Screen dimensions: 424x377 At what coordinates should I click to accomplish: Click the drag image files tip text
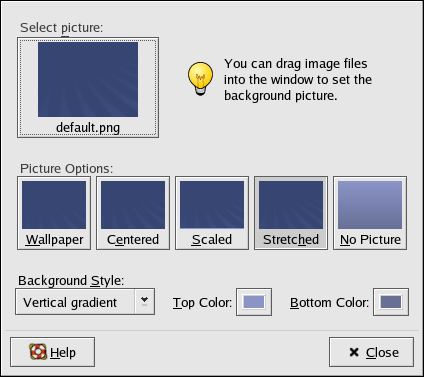tap(298, 79)
